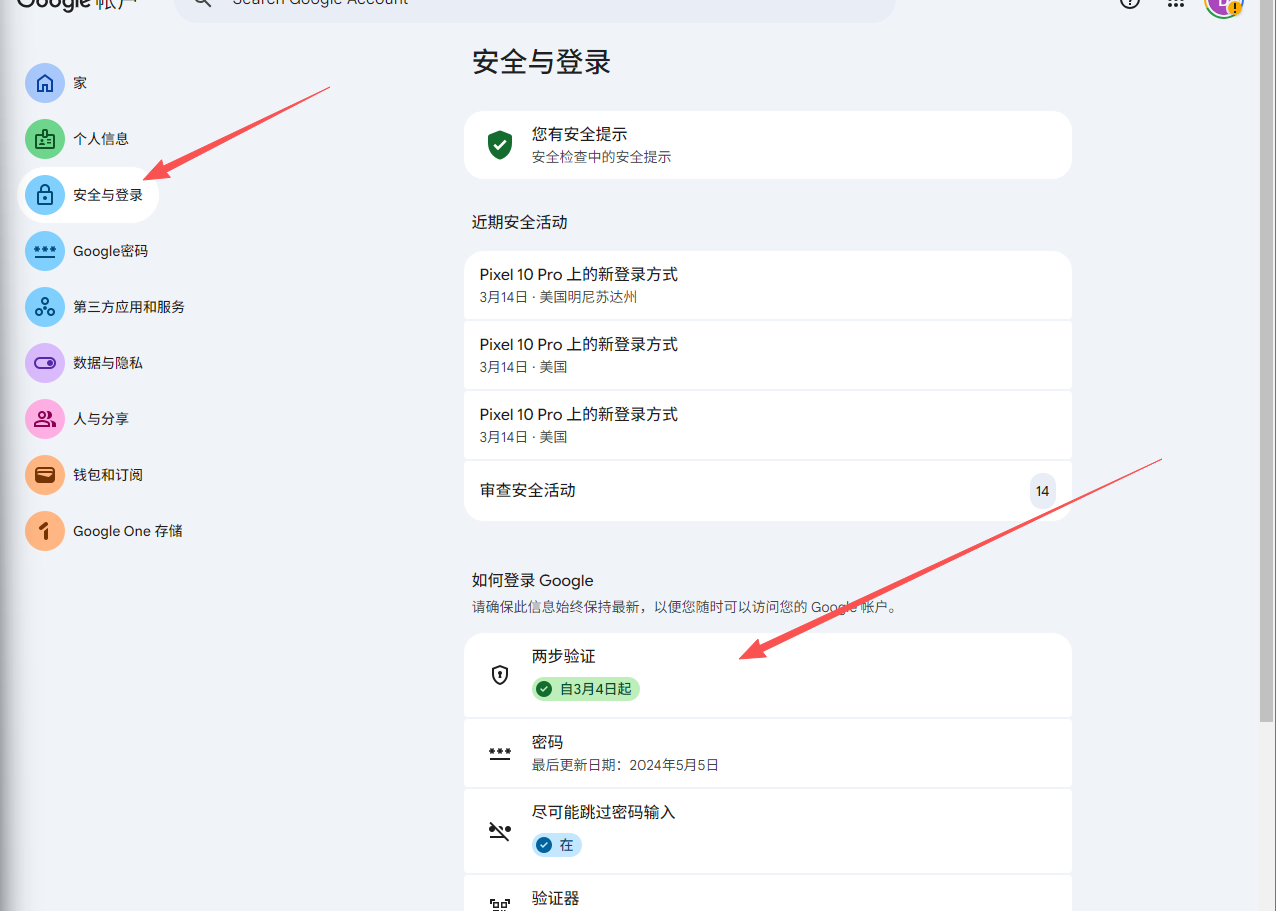This screenshot has height=911, width=1276.
Task: Open the 验证器 authenticator row
Action: [767, 897]
